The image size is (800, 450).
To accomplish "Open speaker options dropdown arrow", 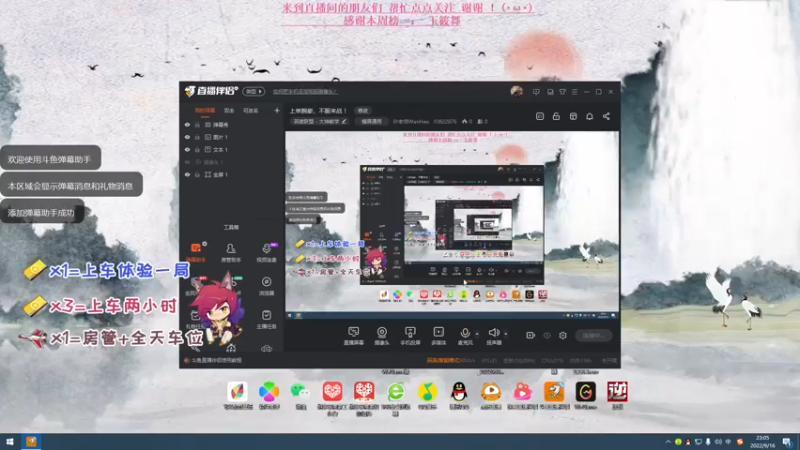I will 506,334.
